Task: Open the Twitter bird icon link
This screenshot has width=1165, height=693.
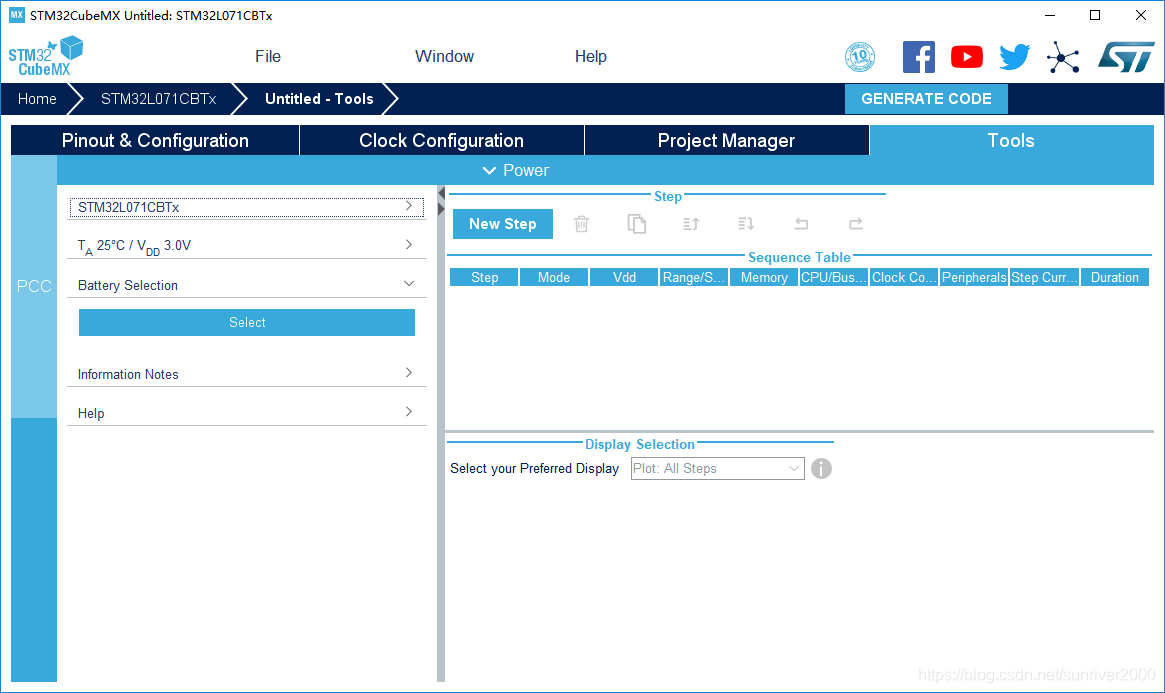Action: coord(1014,57)
